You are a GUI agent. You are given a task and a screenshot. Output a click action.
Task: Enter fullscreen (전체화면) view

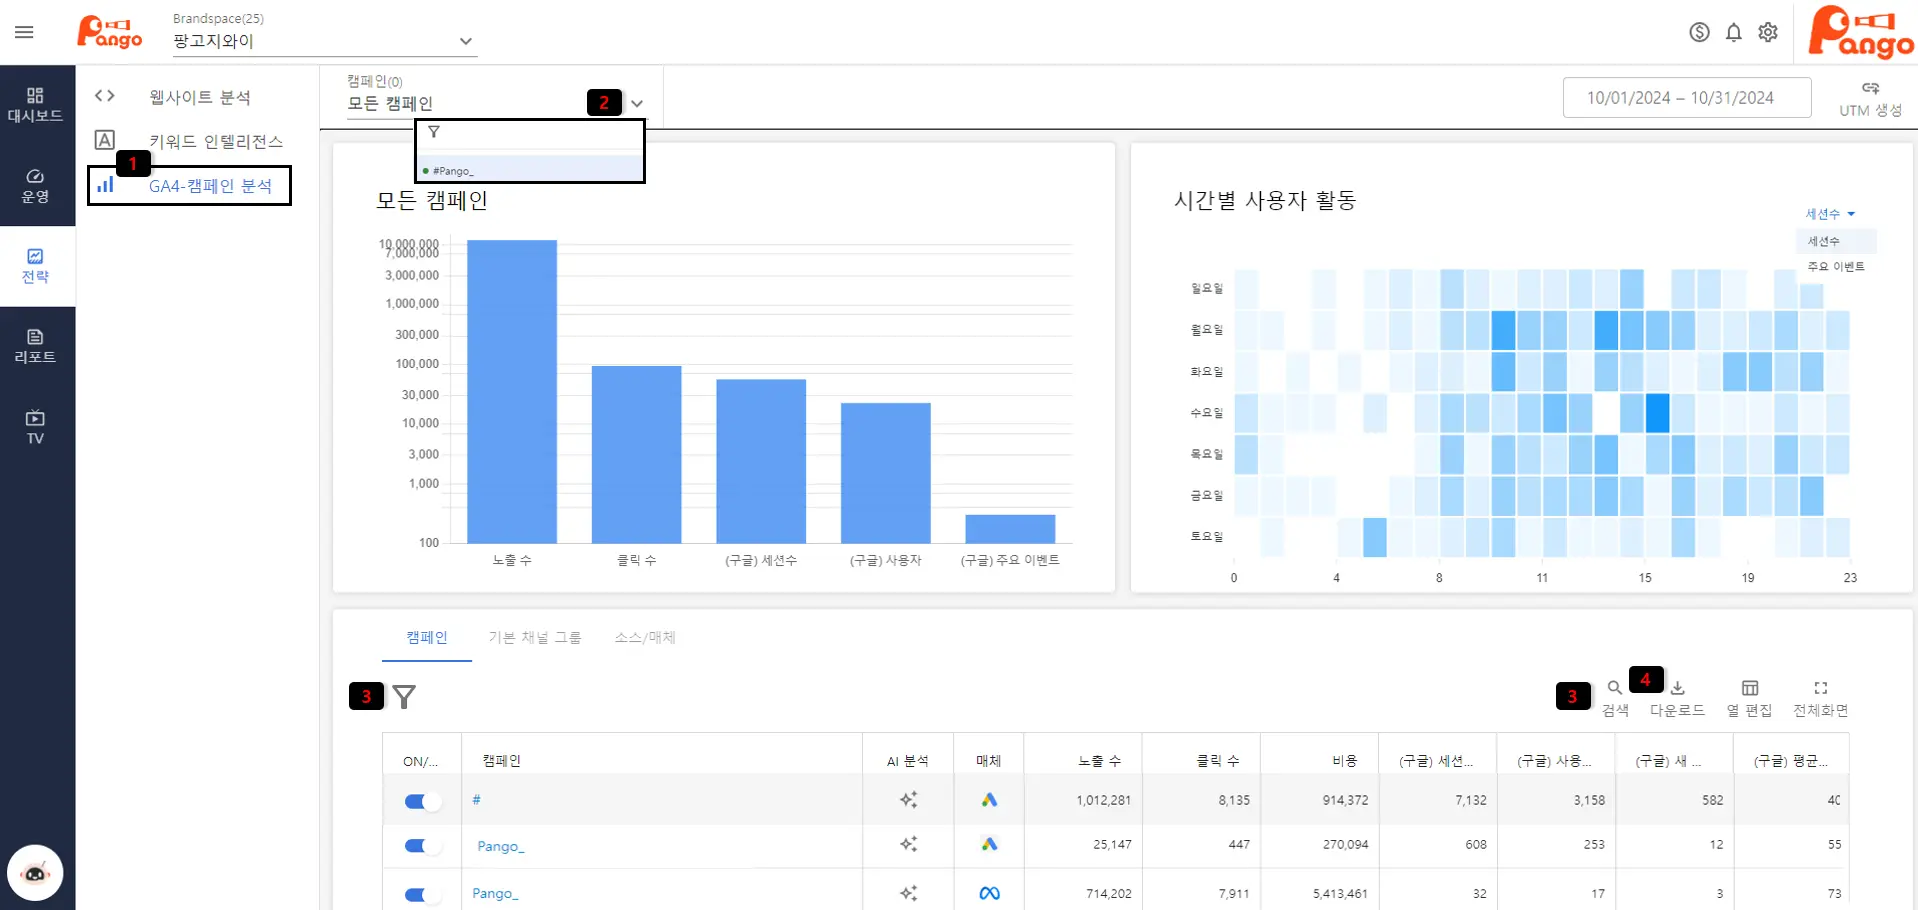coord(1820,697)
